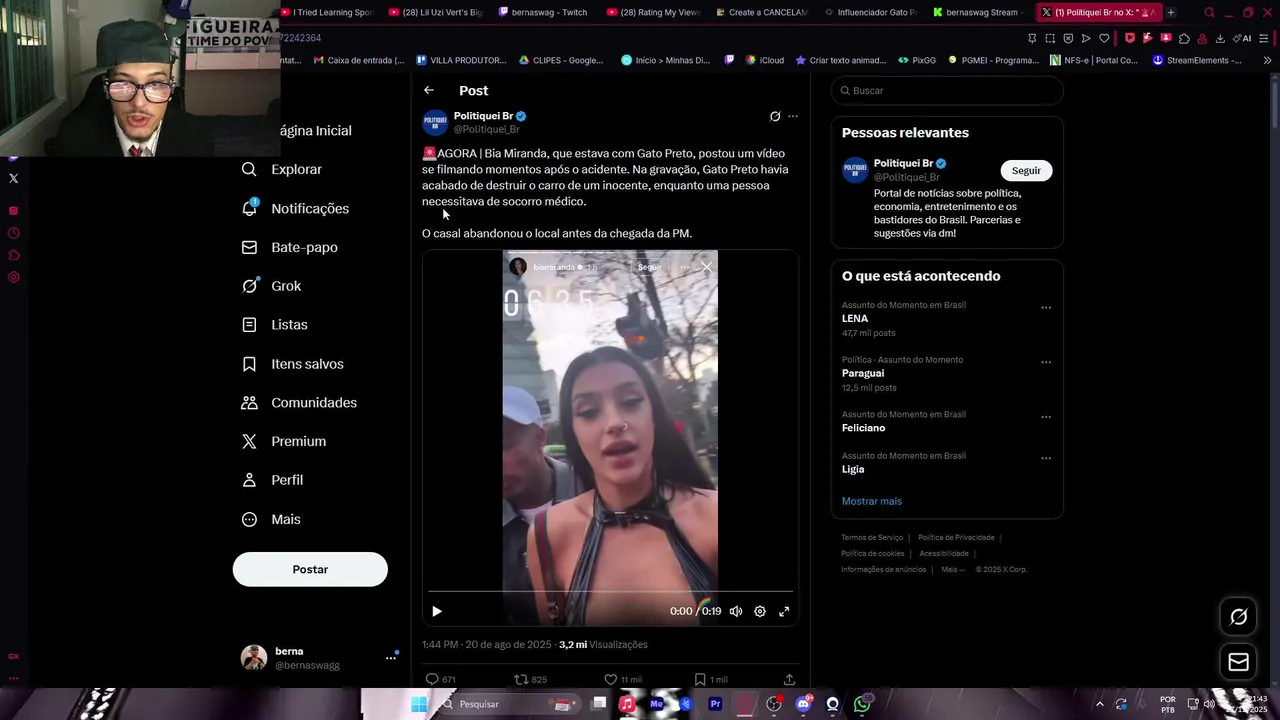Image resolution: width=1280 pixels, height=720 pixels.
Task: Open more options for LENA trend
Action: 1046,308
